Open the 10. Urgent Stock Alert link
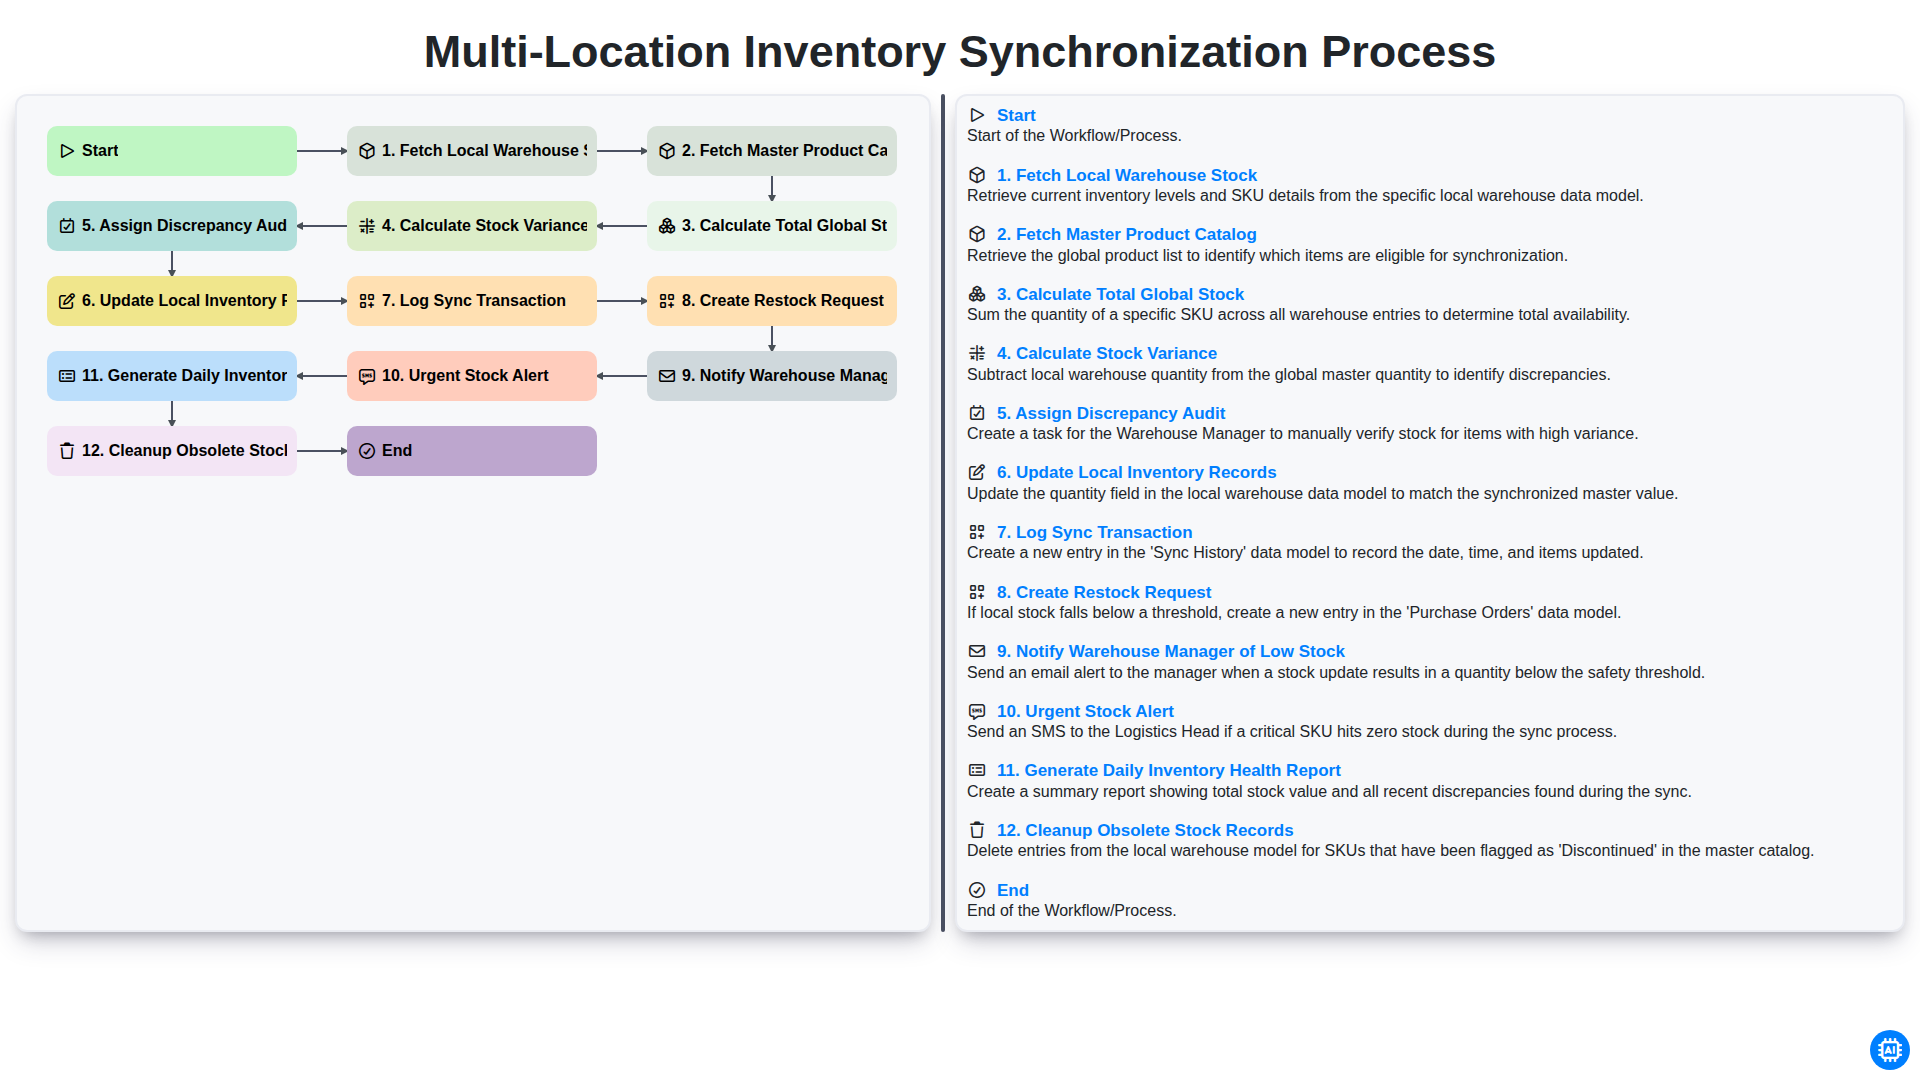Image resolution: width=1920 pixels, height=1080 pixels. click(x=1085, y=711)
